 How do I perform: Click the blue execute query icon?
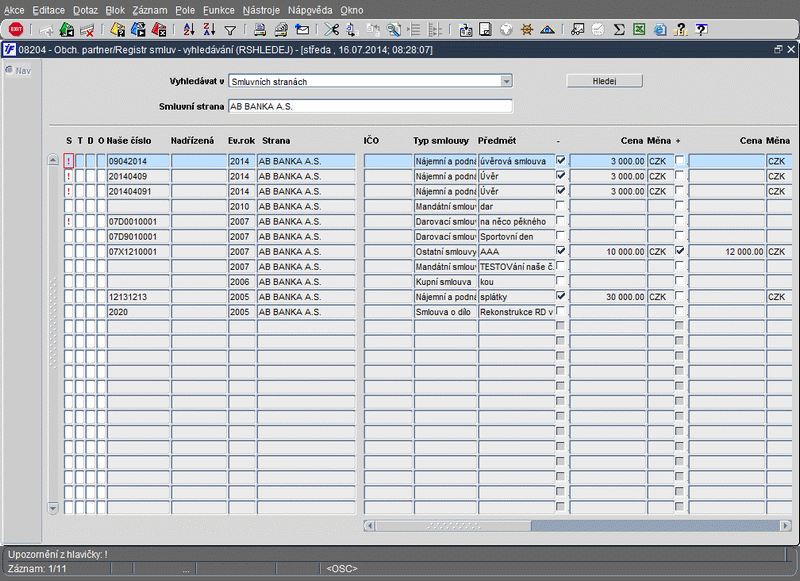coord(138,30)
